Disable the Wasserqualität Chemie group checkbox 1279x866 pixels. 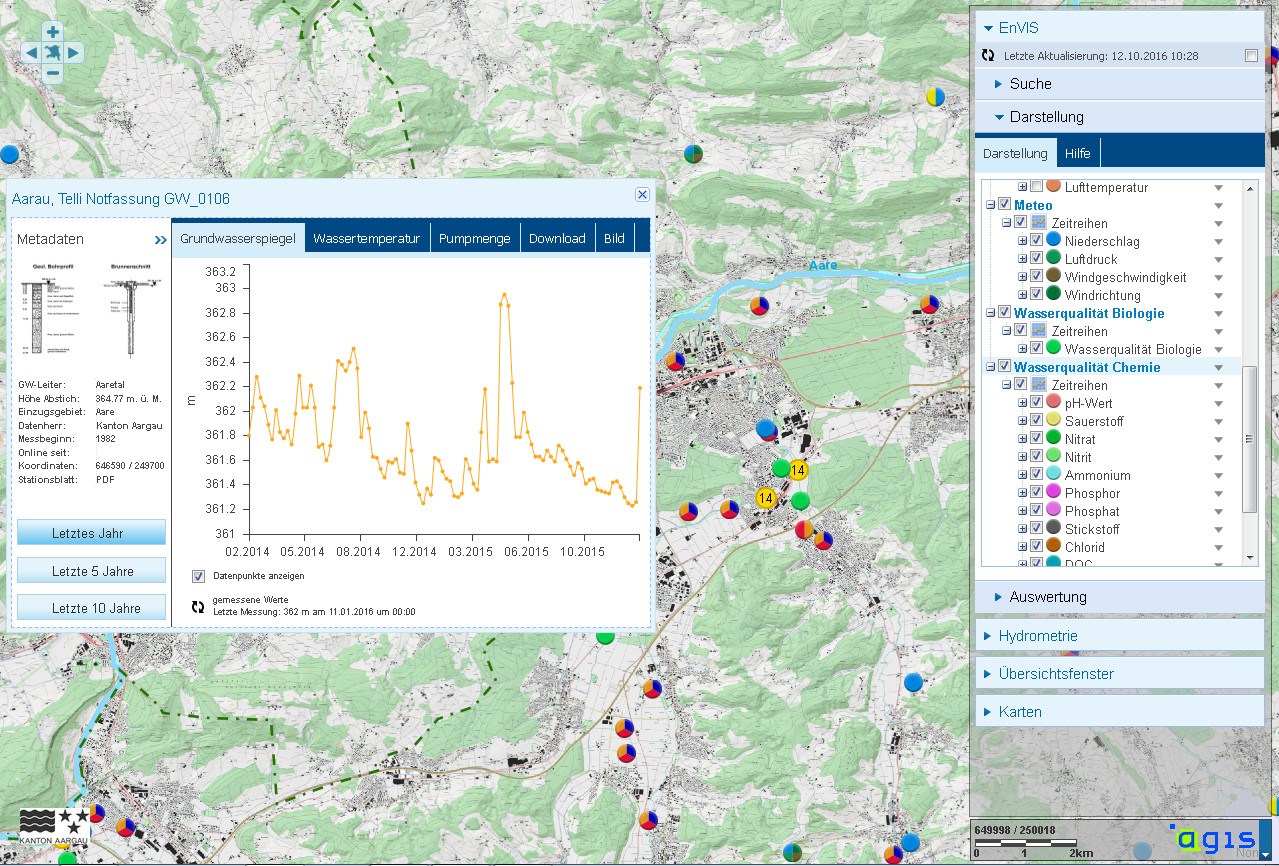pyautogui.click(x=1005, y=367)
